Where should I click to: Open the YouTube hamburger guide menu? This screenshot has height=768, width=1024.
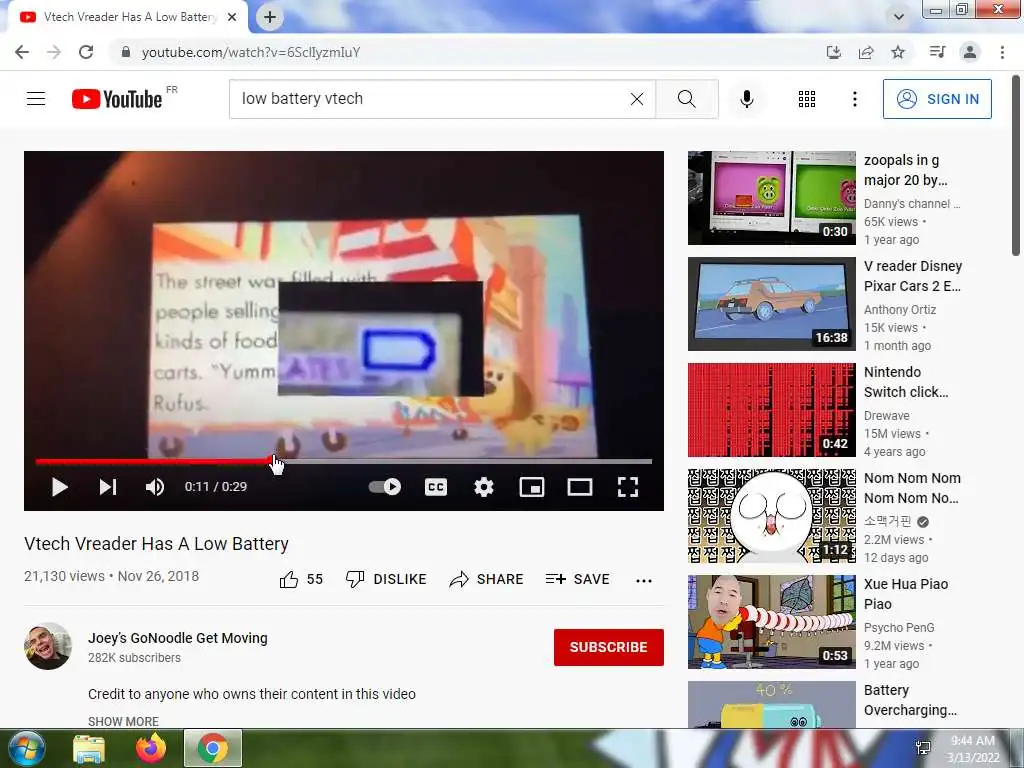point(36,99)
